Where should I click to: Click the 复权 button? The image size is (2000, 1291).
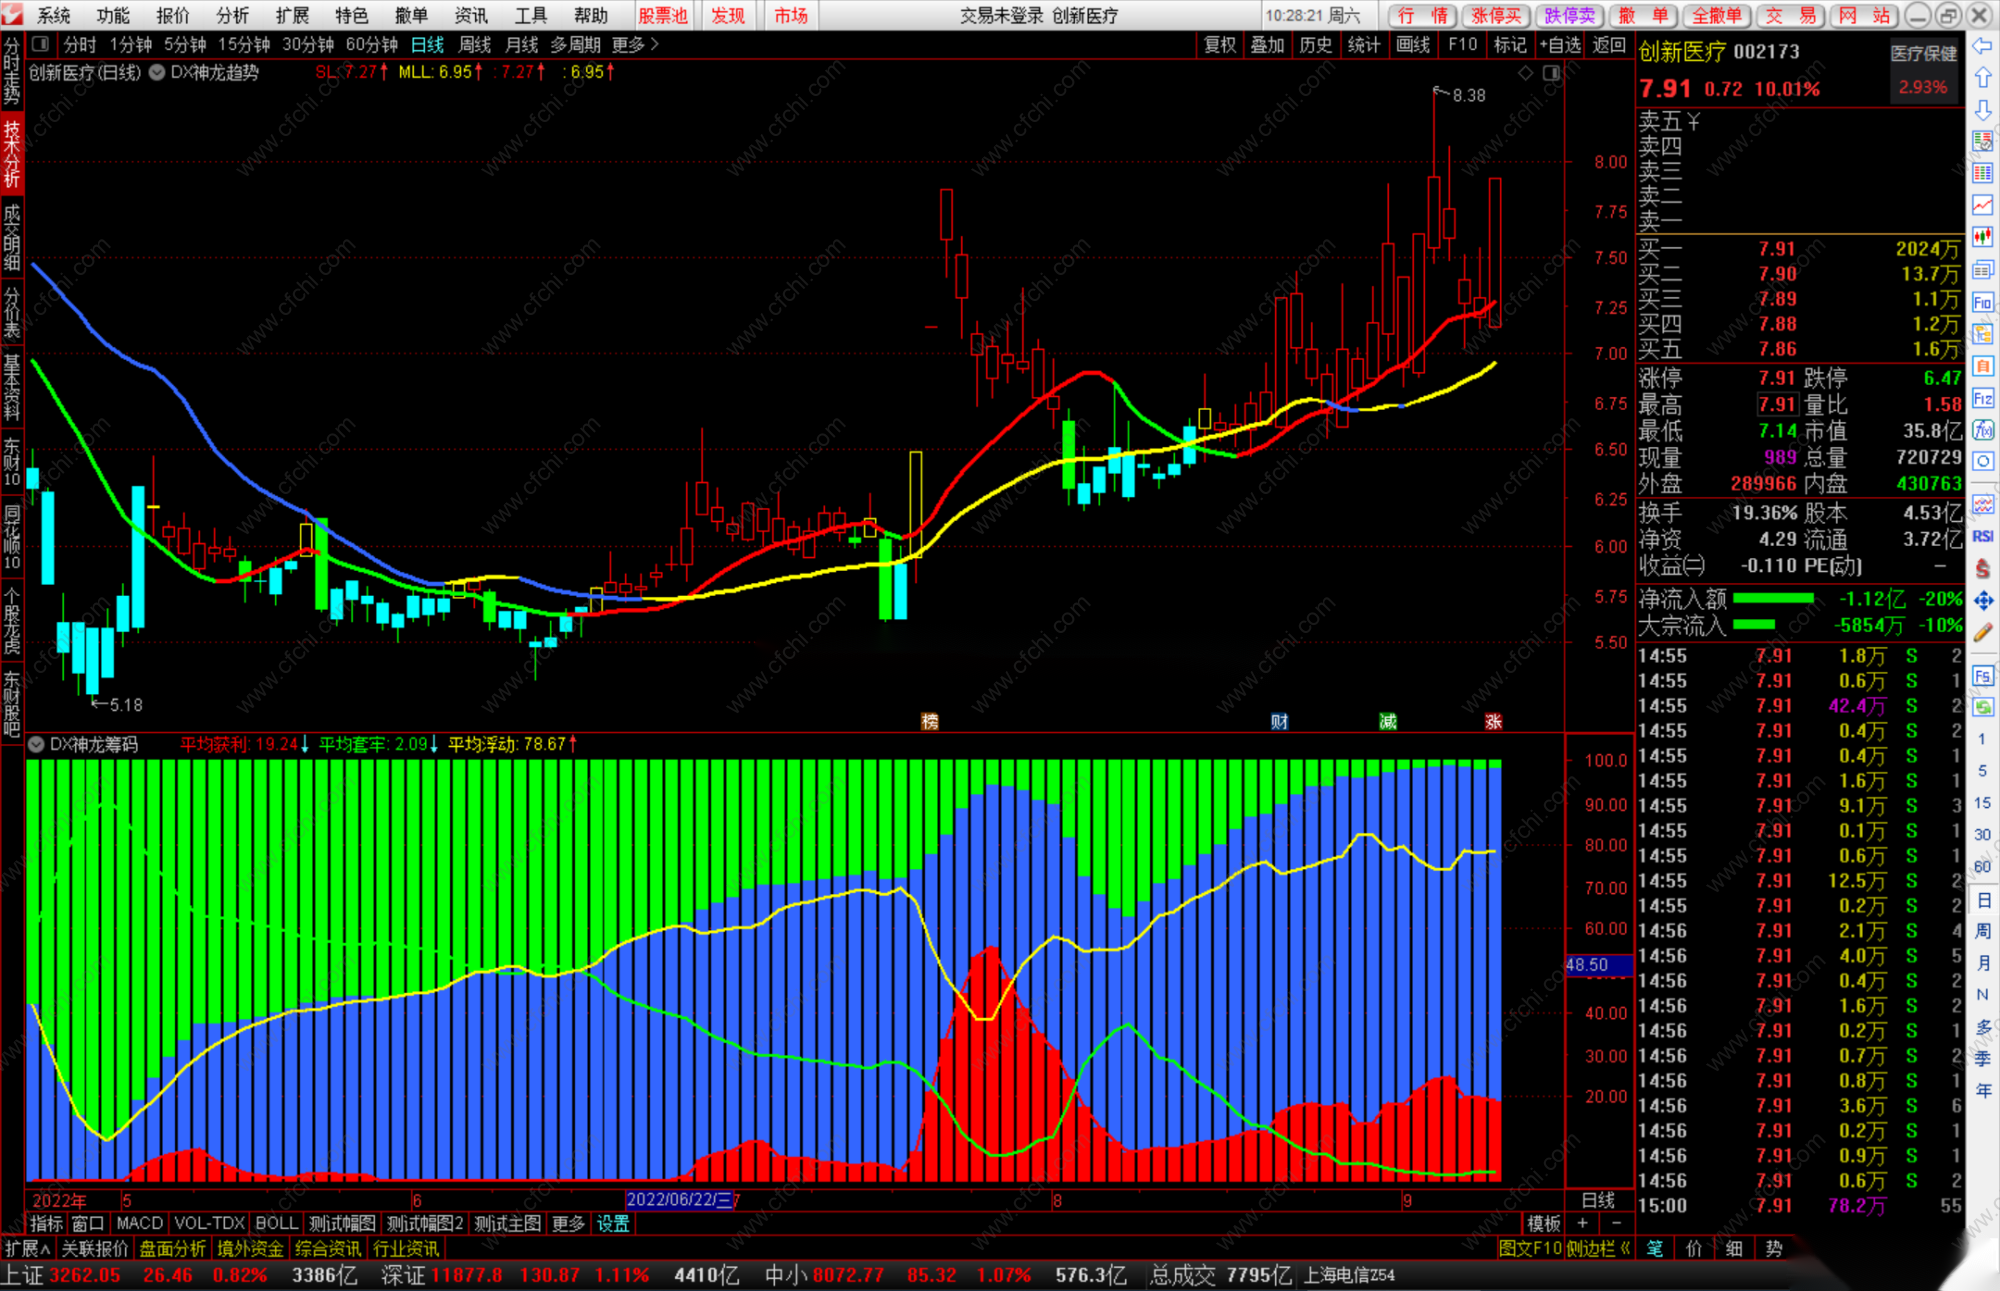coord(1219,44)
